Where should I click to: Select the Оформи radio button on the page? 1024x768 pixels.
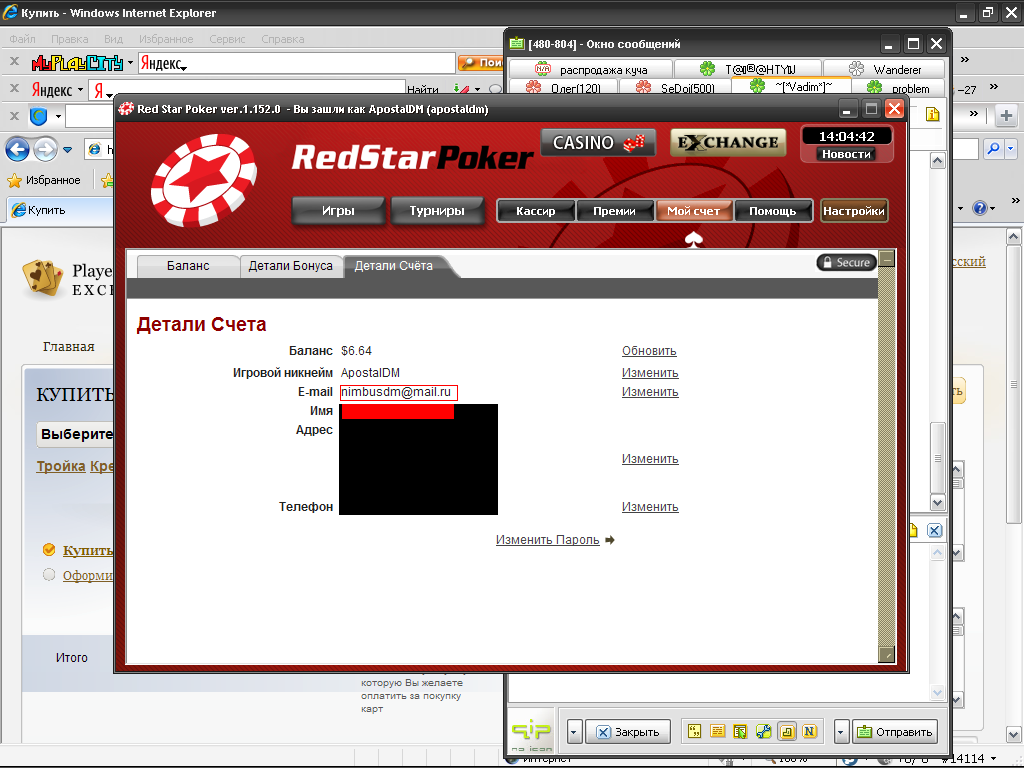[49, 575]
